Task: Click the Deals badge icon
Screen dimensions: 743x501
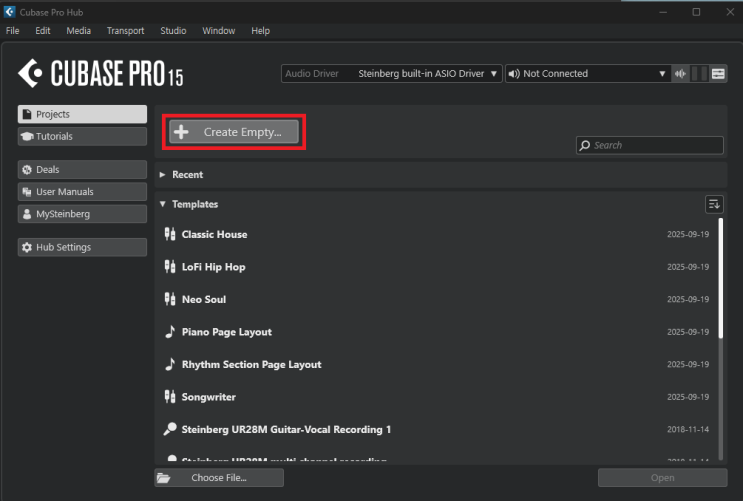Action: (27, 169)
